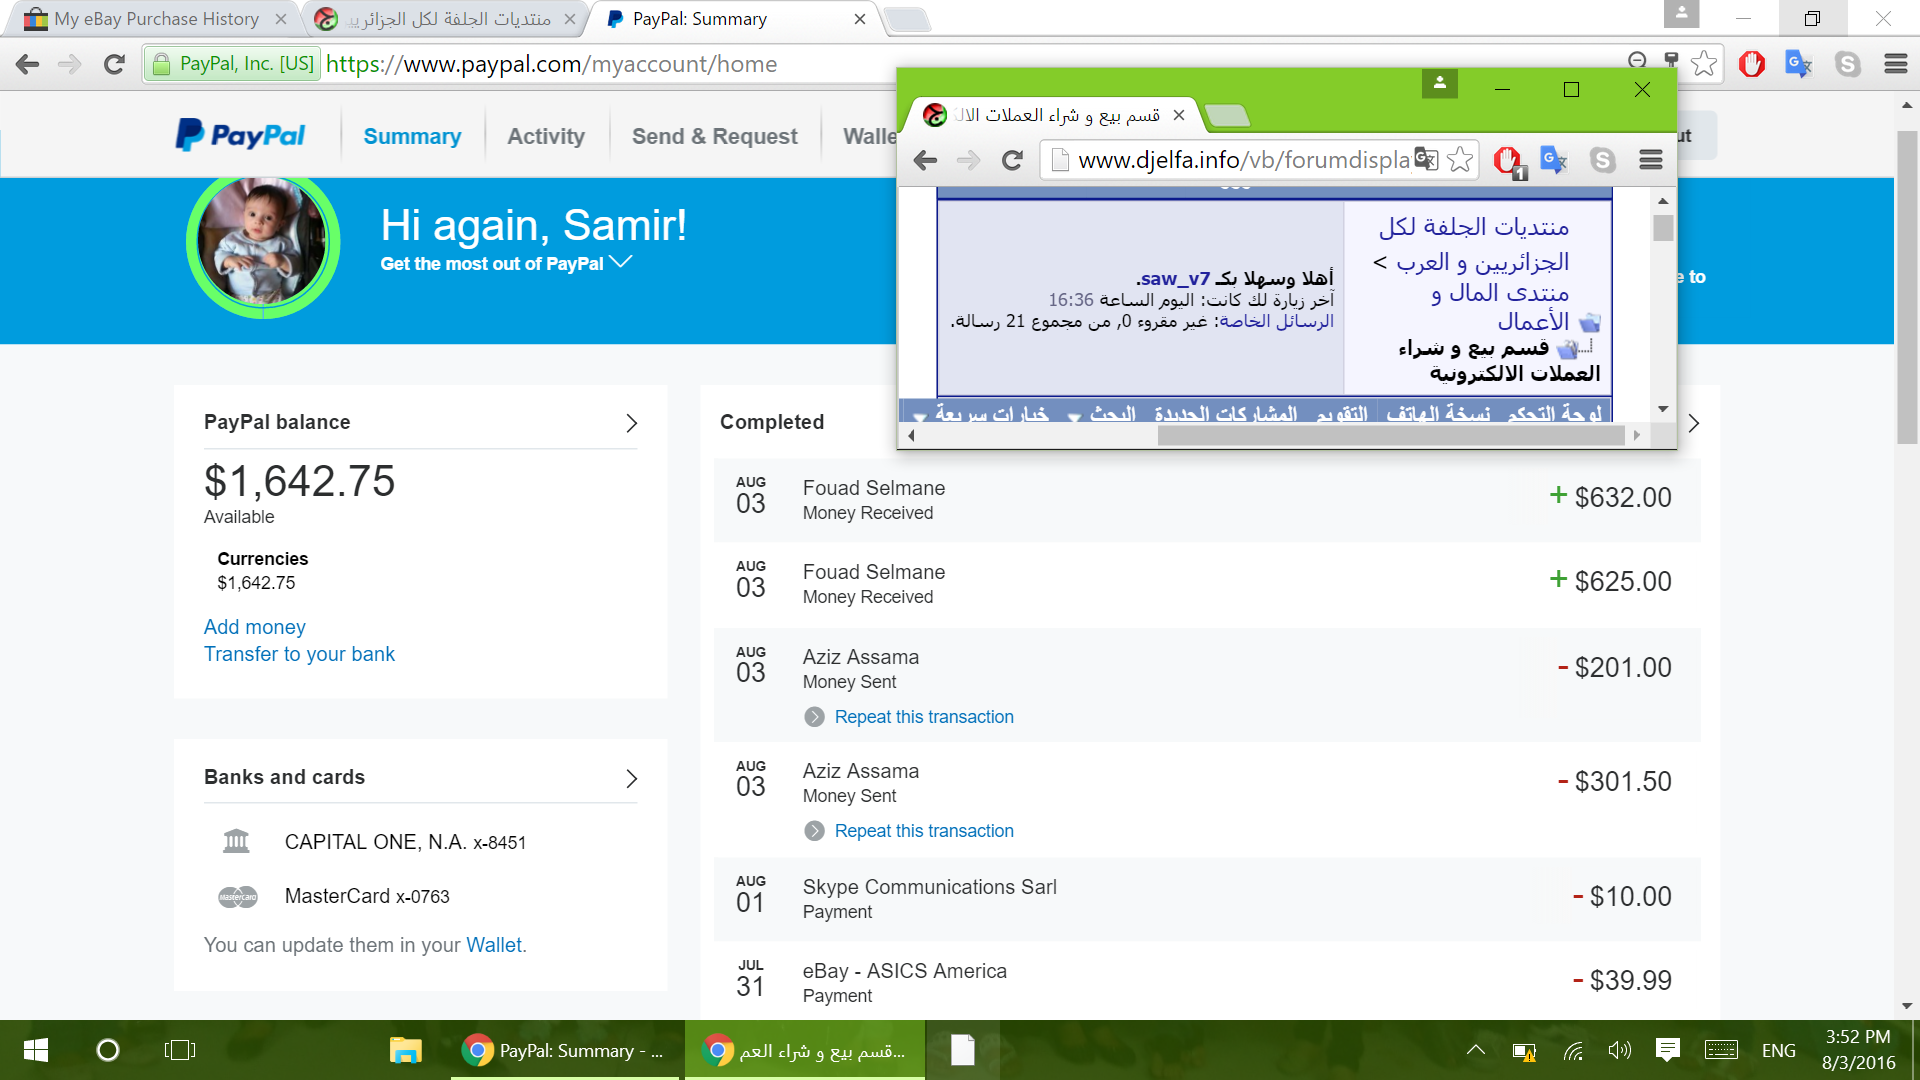Select CAPITAL ONE, N.A. x-8451 bank
Viewport: 1920px width, 1080px height.
point(405,842)
